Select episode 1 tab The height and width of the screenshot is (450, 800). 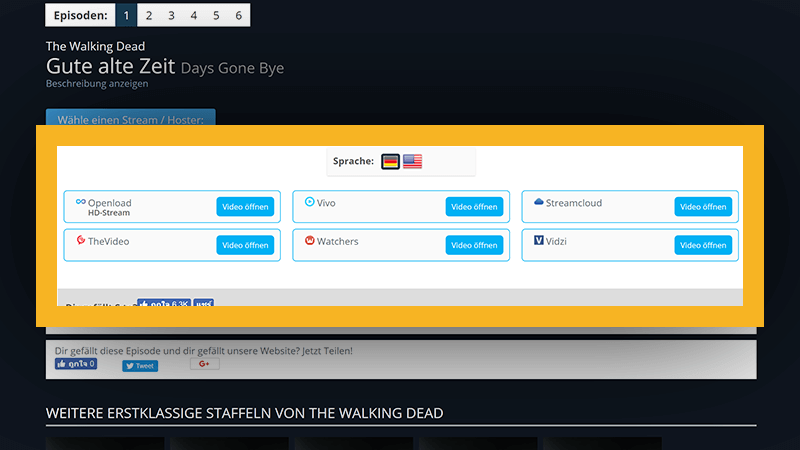[x=127, y=15]
